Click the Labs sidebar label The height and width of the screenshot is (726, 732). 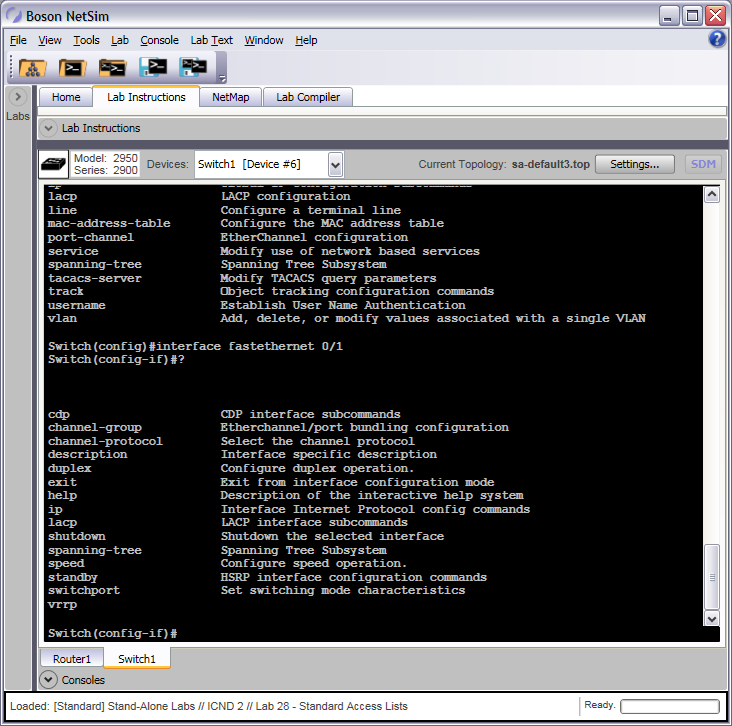click(x=18, y=116)
